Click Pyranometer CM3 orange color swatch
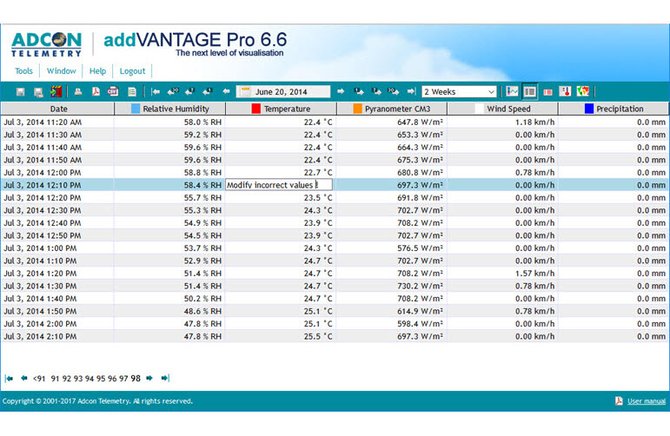Image resolution: width=670 pixels, height=436 pixels. point(358,109)
